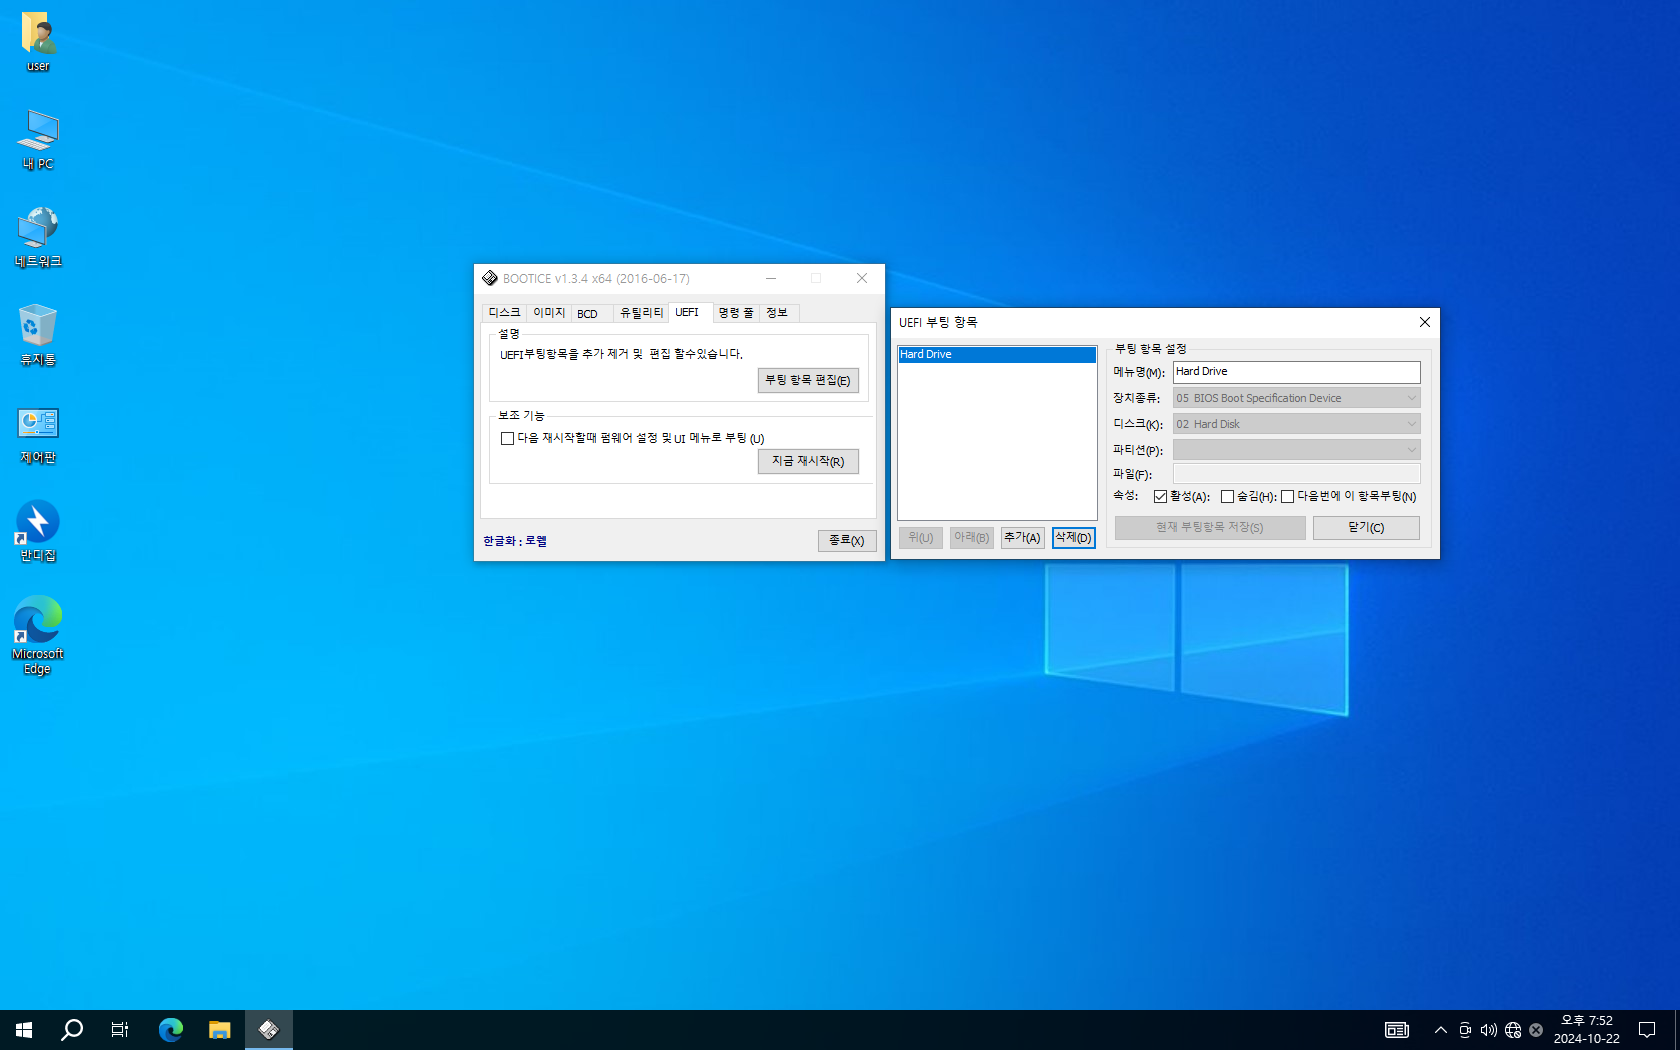Open the 장치종류 device type dropdown
The image size is (1680, 1050).
coord(1296,398)
